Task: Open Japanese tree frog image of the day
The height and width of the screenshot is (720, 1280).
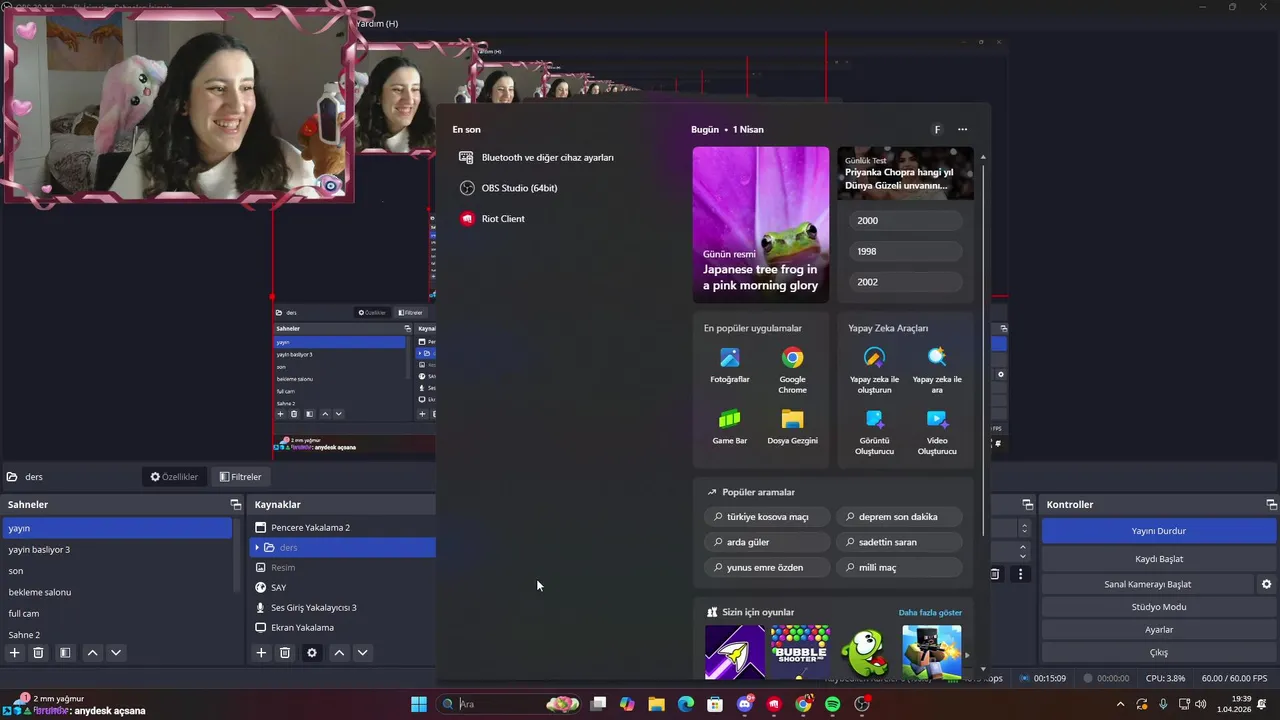Action: coord(761,225)
